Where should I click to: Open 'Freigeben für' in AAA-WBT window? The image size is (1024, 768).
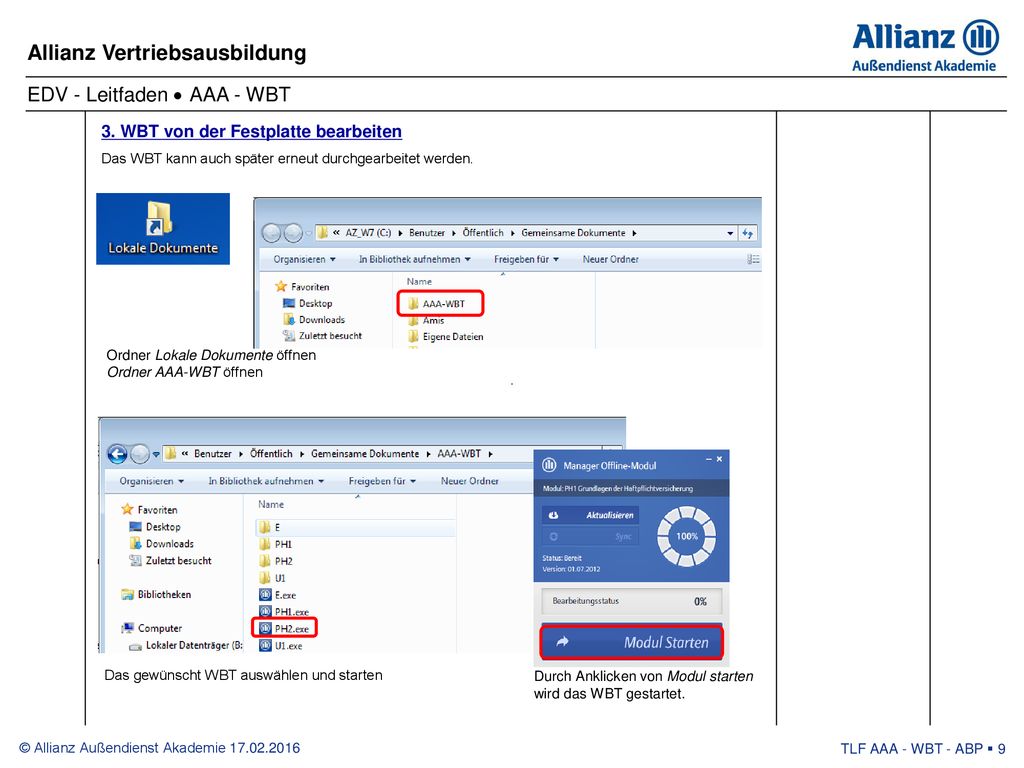click(x=382, y=481)
